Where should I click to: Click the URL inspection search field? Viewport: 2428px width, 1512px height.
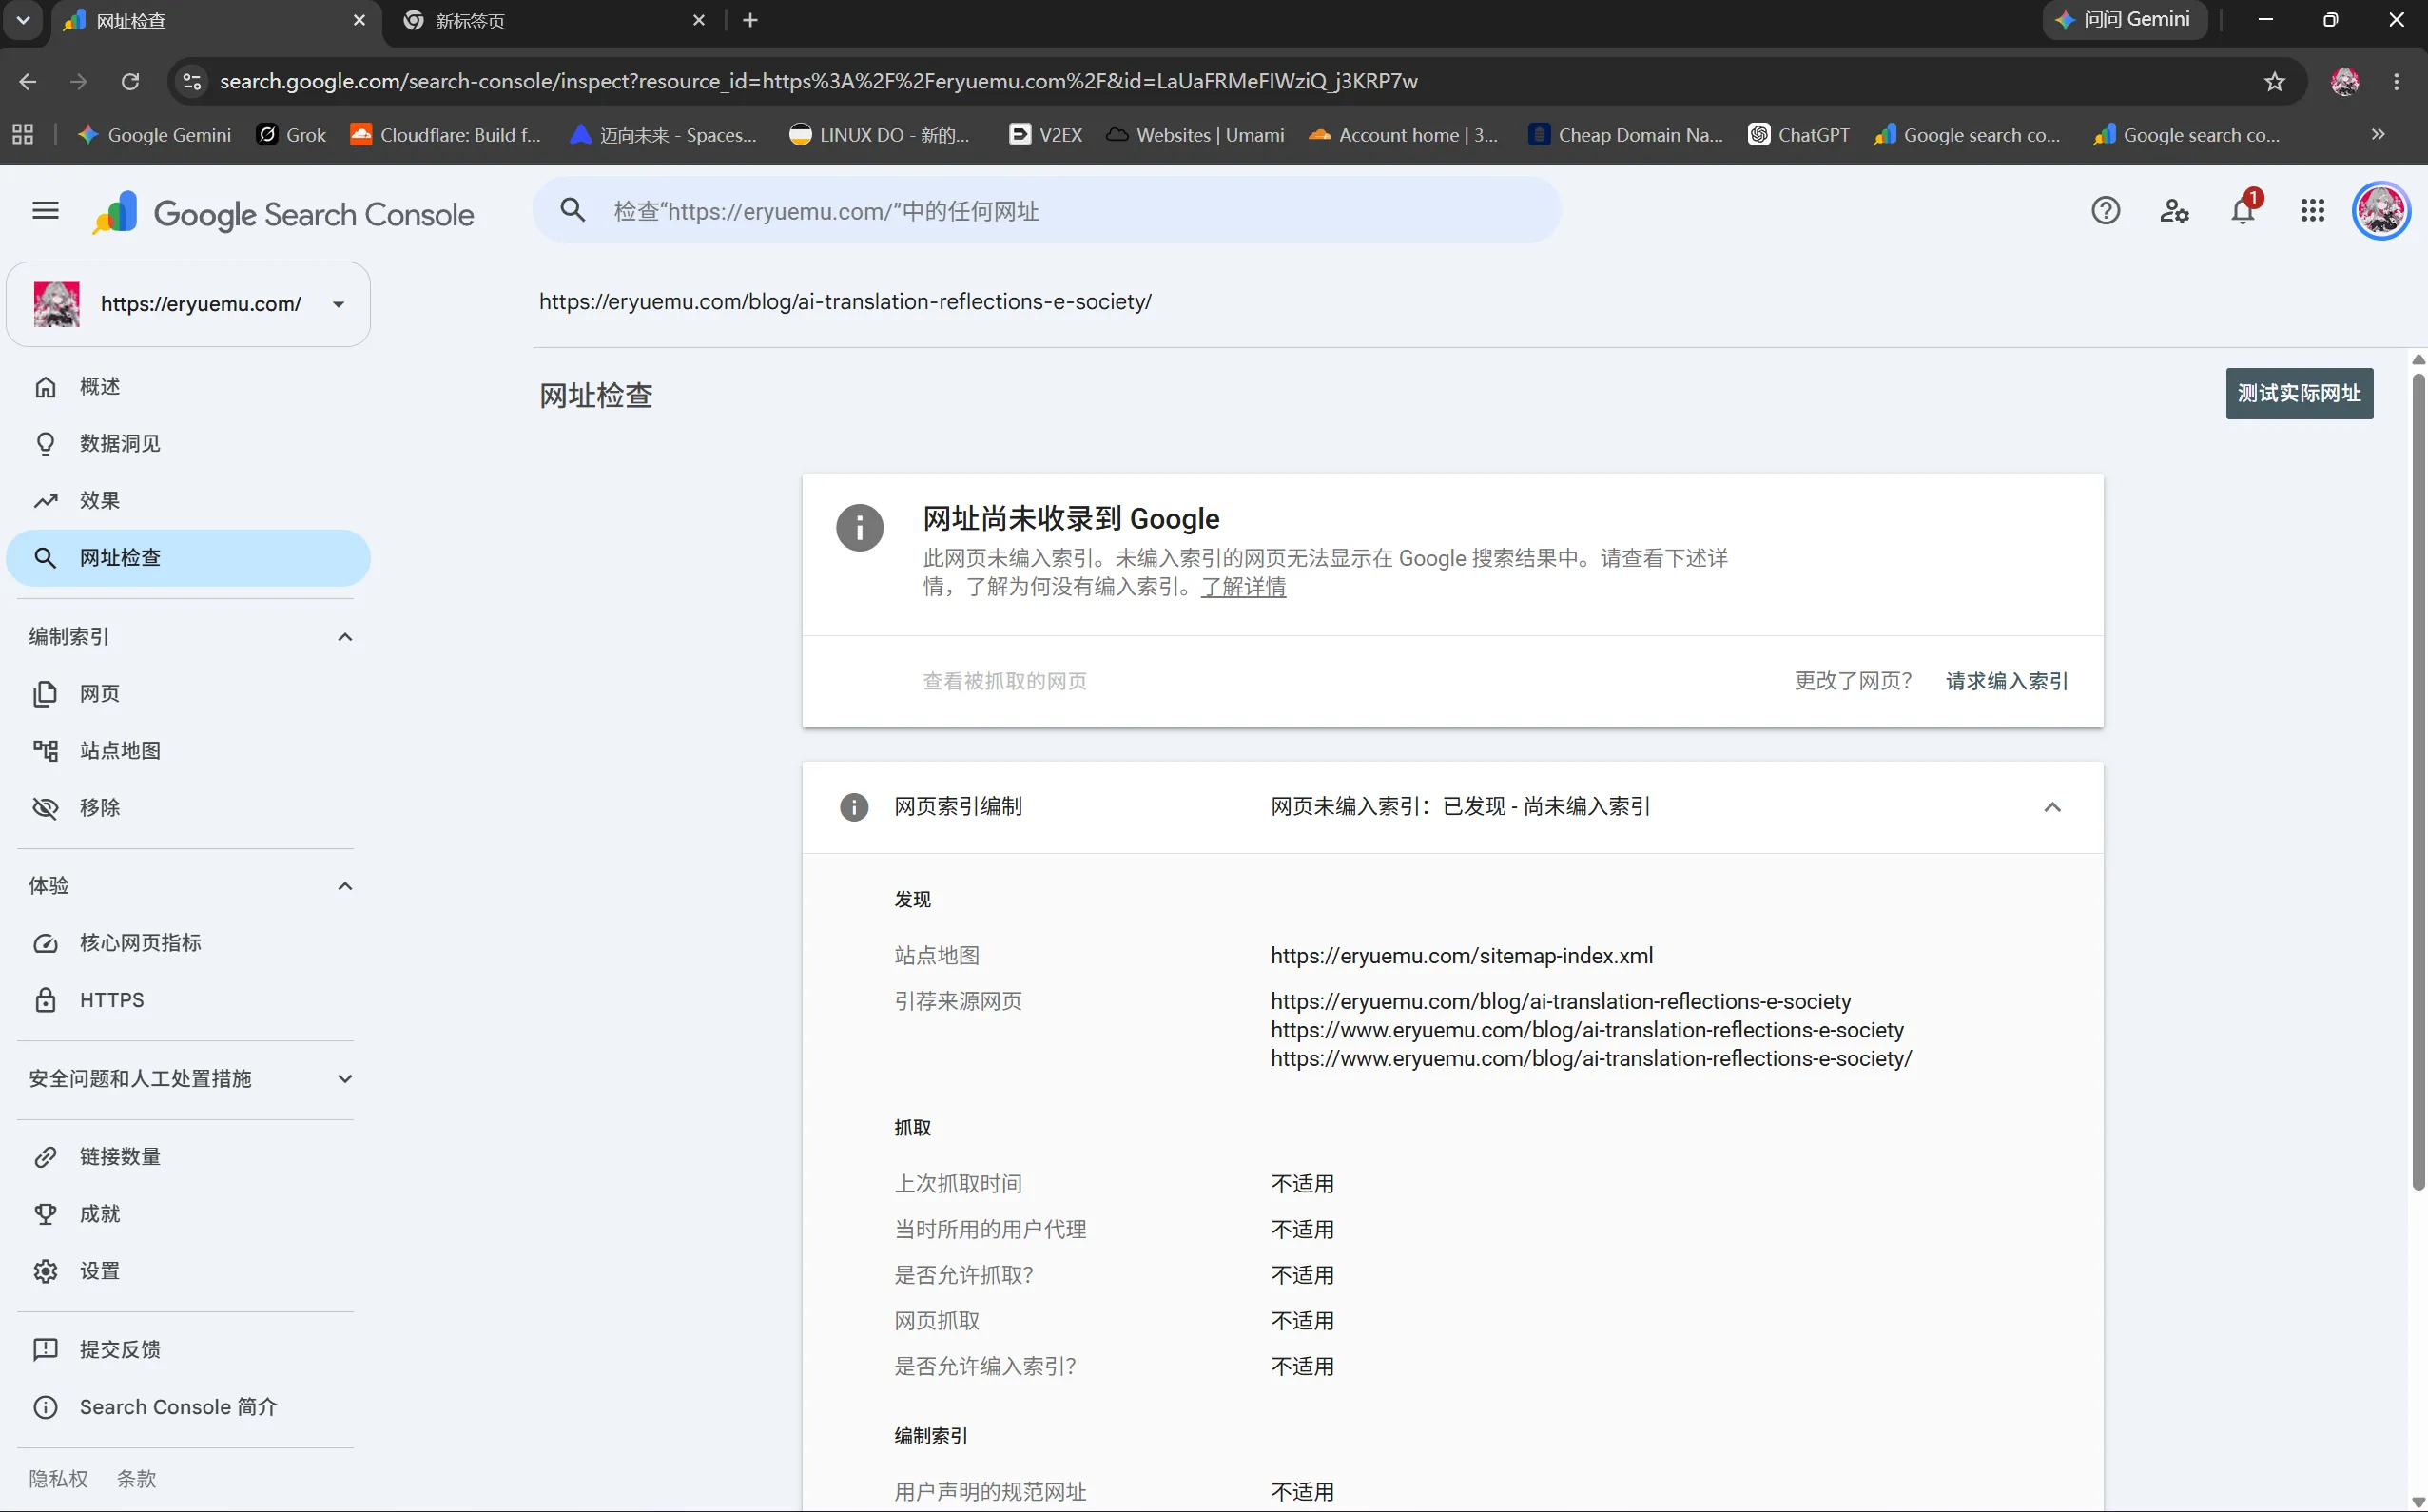(x=1046, y=211)
